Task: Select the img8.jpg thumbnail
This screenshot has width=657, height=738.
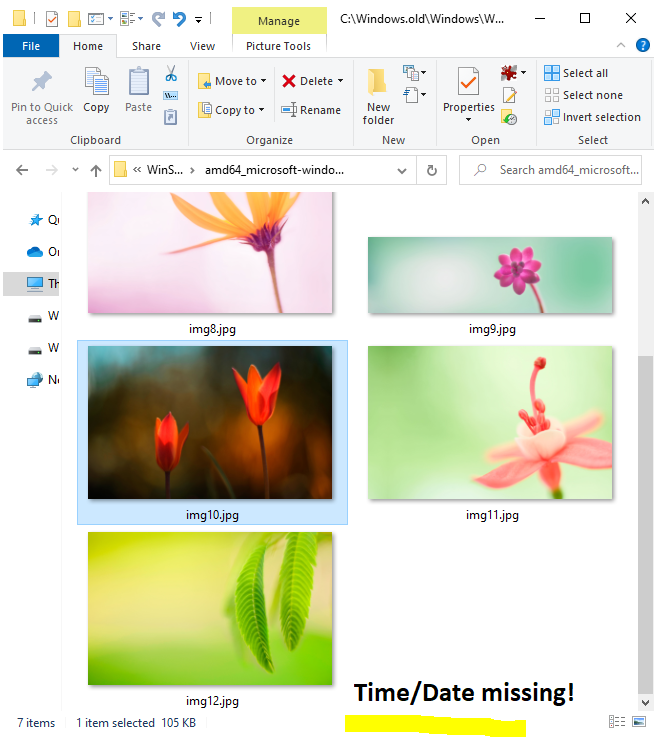Action: [x=210, y=252]
